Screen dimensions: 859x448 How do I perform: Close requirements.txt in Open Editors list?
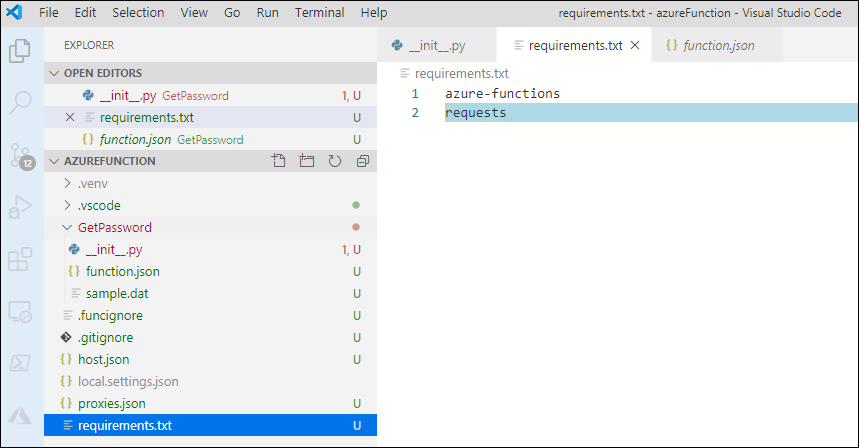click(x=70, y=117)
